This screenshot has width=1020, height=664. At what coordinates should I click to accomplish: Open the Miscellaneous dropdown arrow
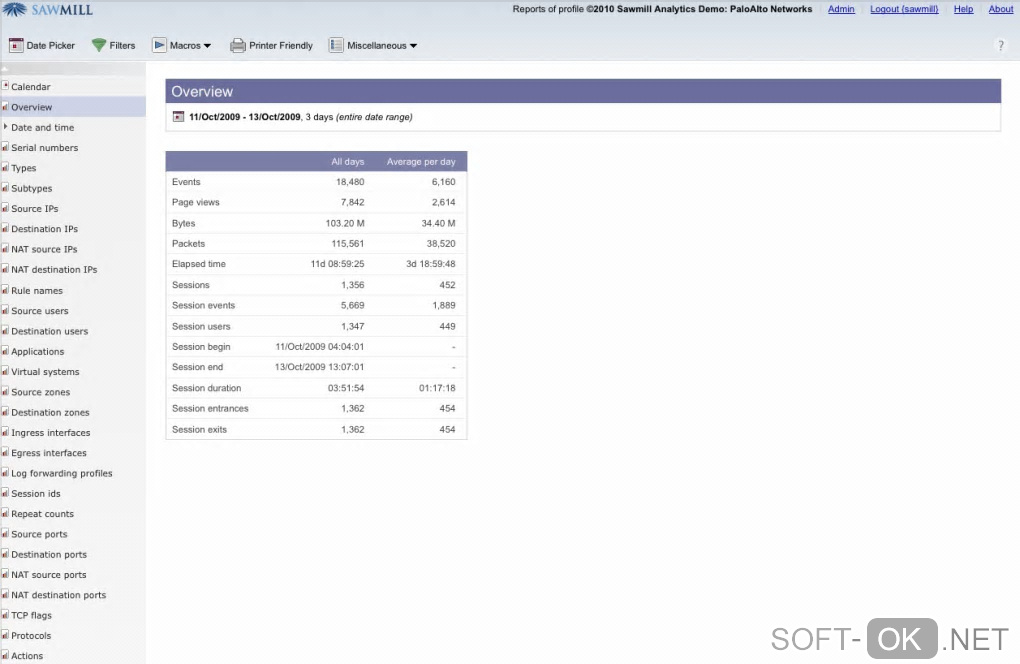coord(413,46)
